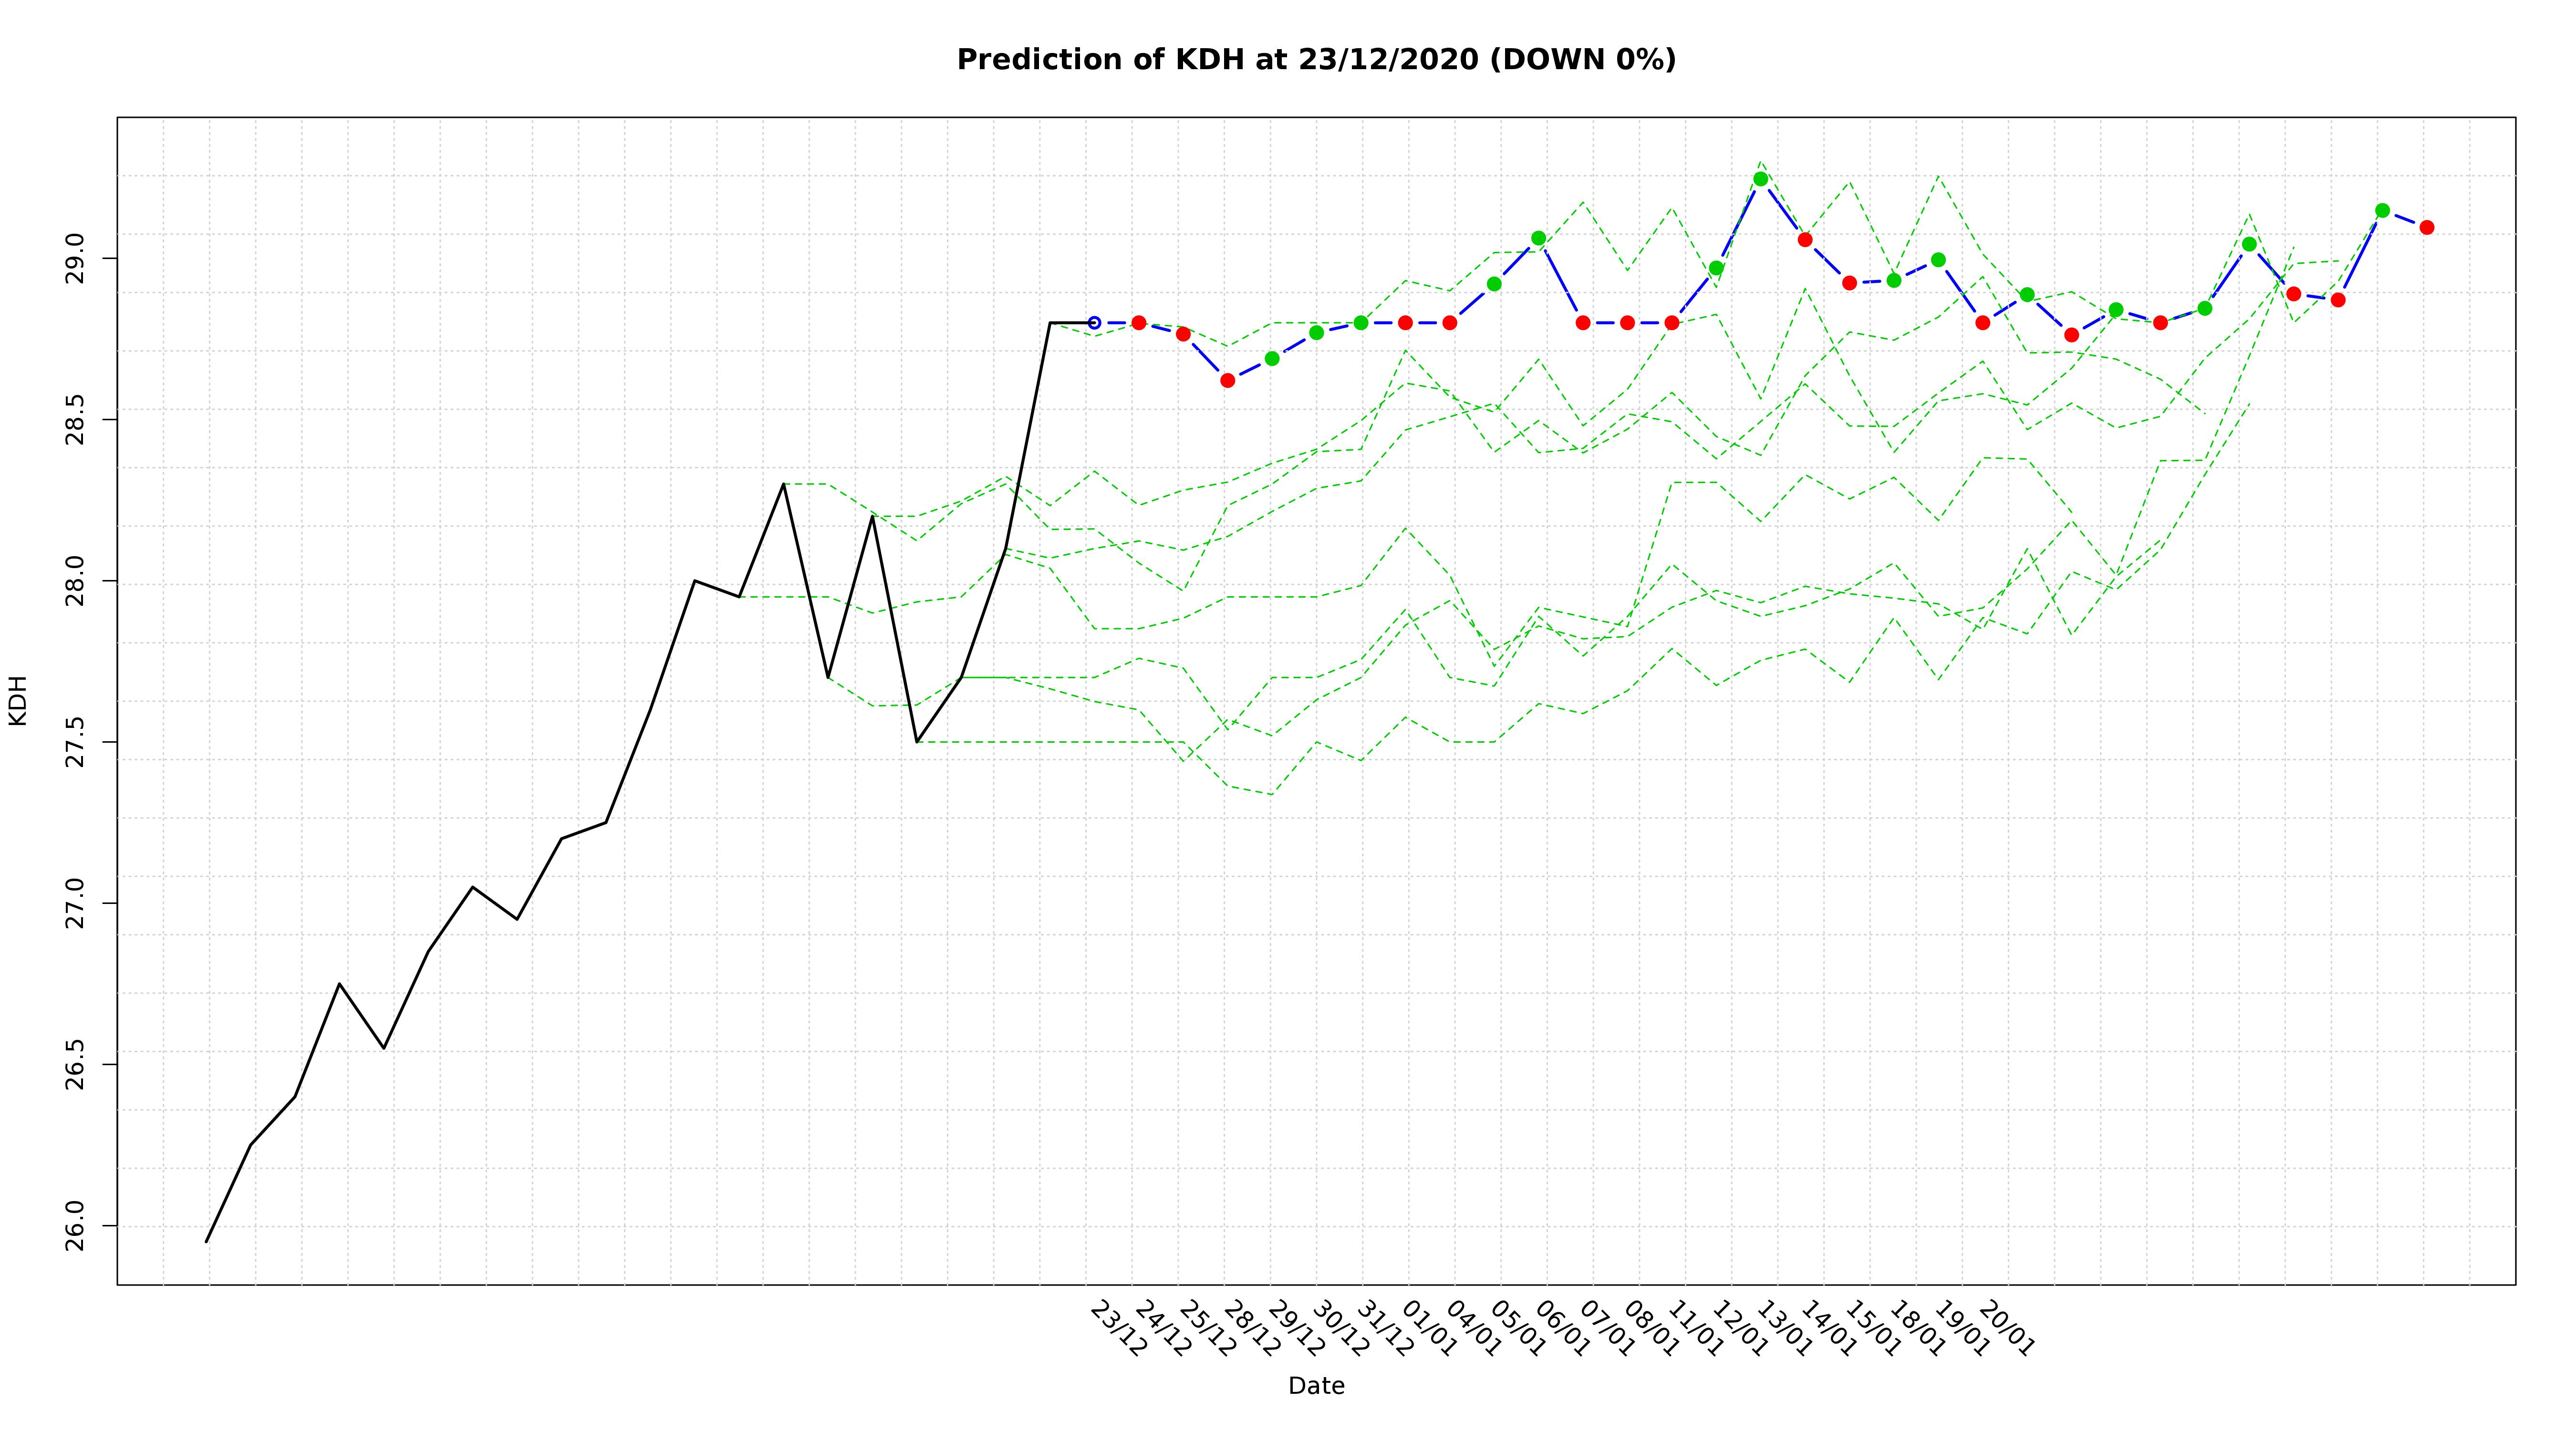This screenshot has width=2576, height=1431.
Task: Click the '01/01' date label
Action: (1429, 1329)
